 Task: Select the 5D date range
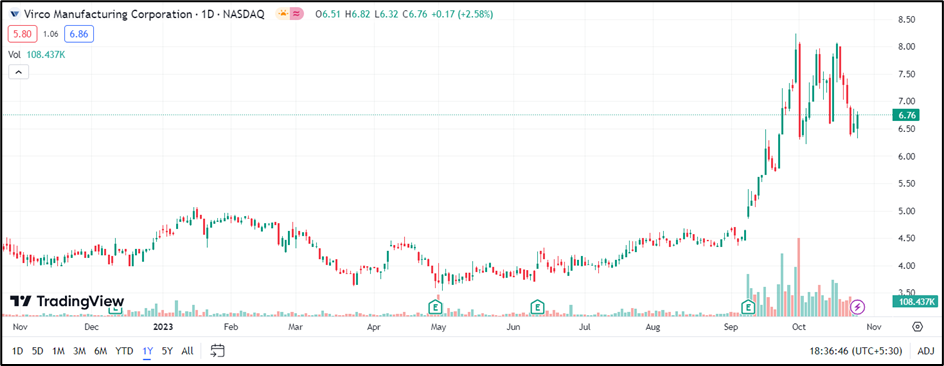tap(38, 350)
